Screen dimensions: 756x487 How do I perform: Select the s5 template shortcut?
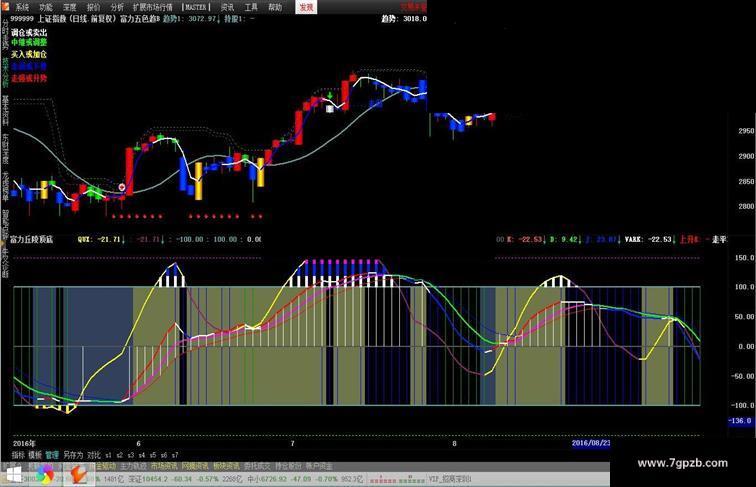tap(153, 455)
